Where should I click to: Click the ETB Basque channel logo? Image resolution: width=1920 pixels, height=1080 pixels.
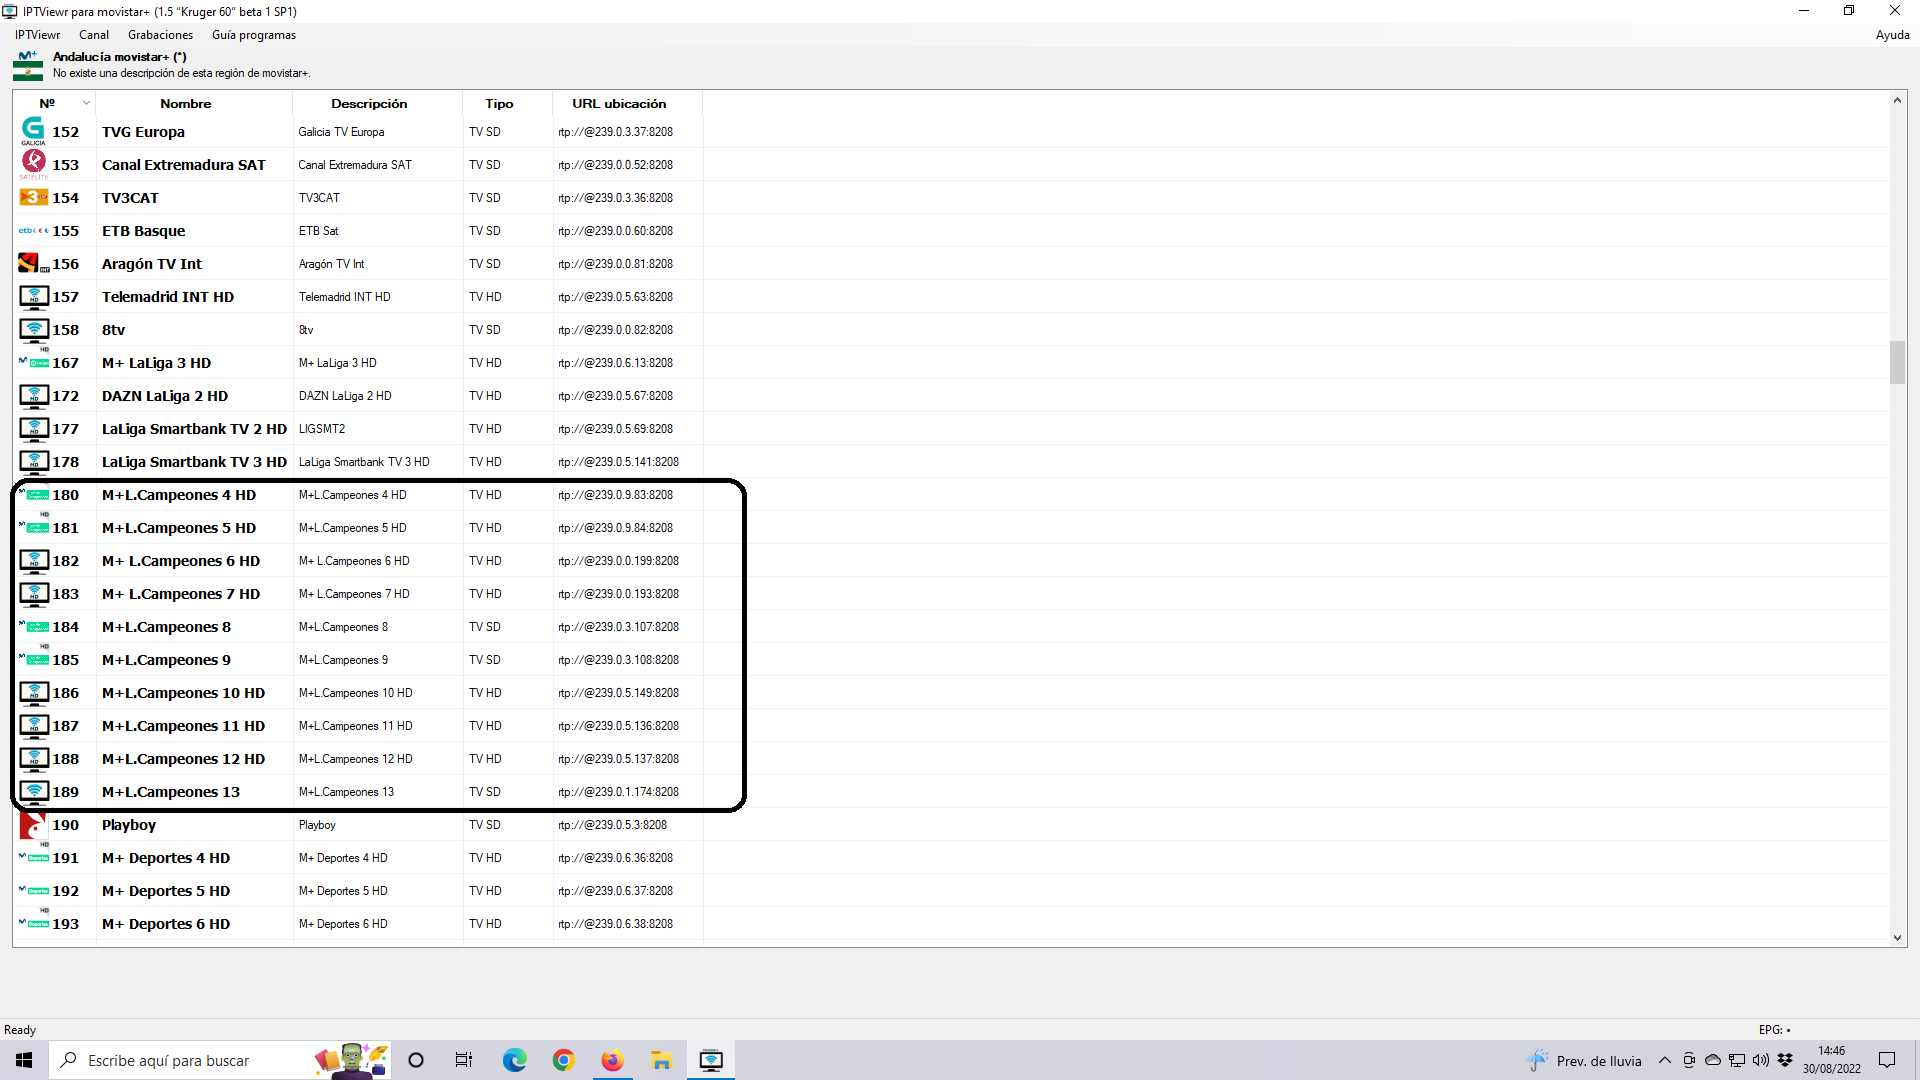pos(33,230)
